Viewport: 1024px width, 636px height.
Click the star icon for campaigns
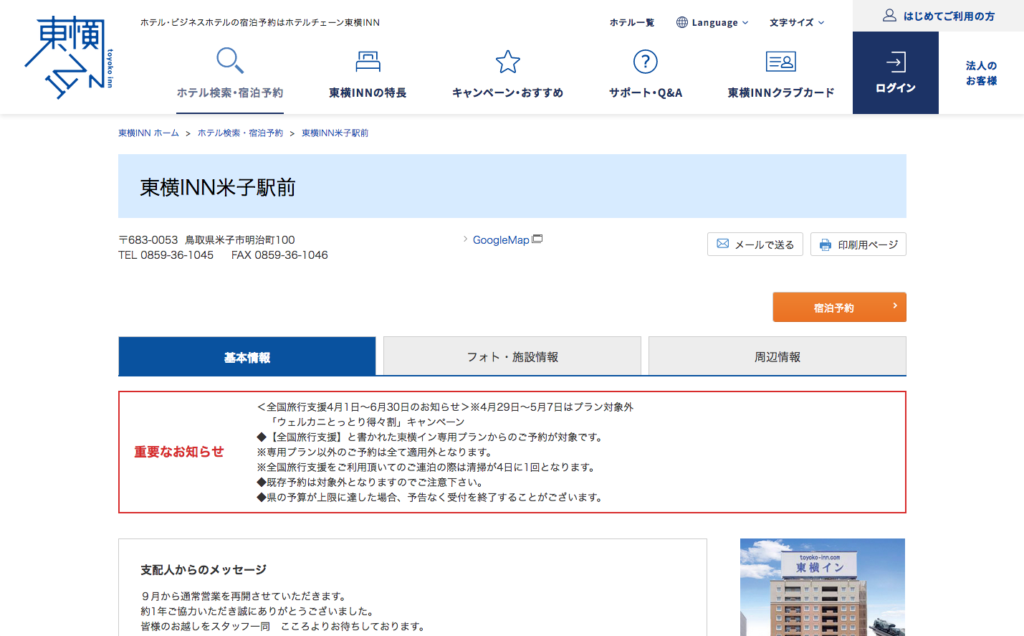[507, 61]
